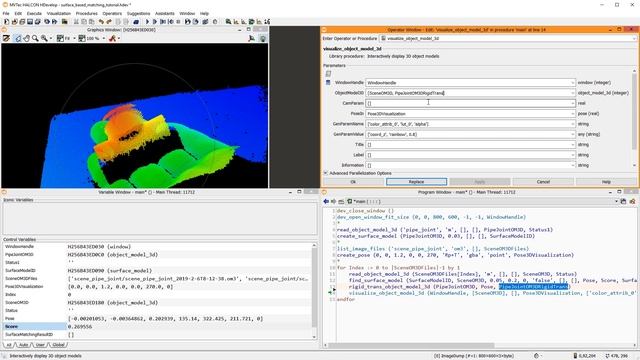Open the Enter Operator or Procedure dropdown
The image size is (640, 360).
634,38
